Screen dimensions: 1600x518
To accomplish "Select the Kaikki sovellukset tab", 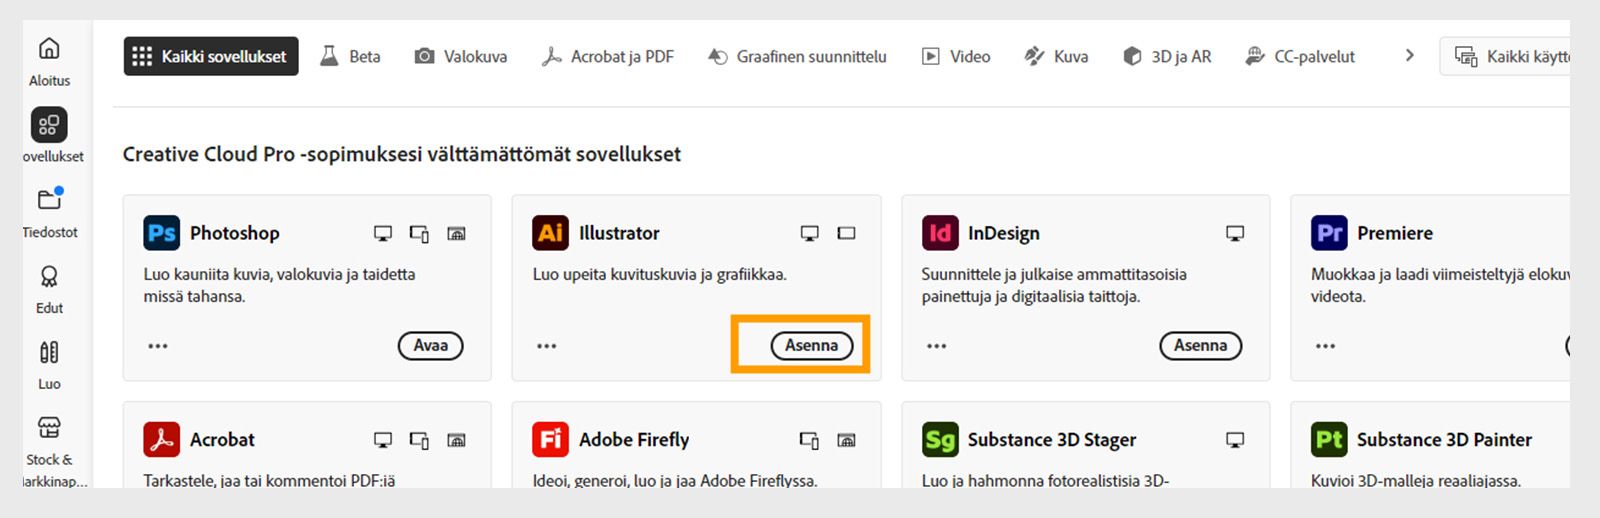I will (x=211, y=56).
